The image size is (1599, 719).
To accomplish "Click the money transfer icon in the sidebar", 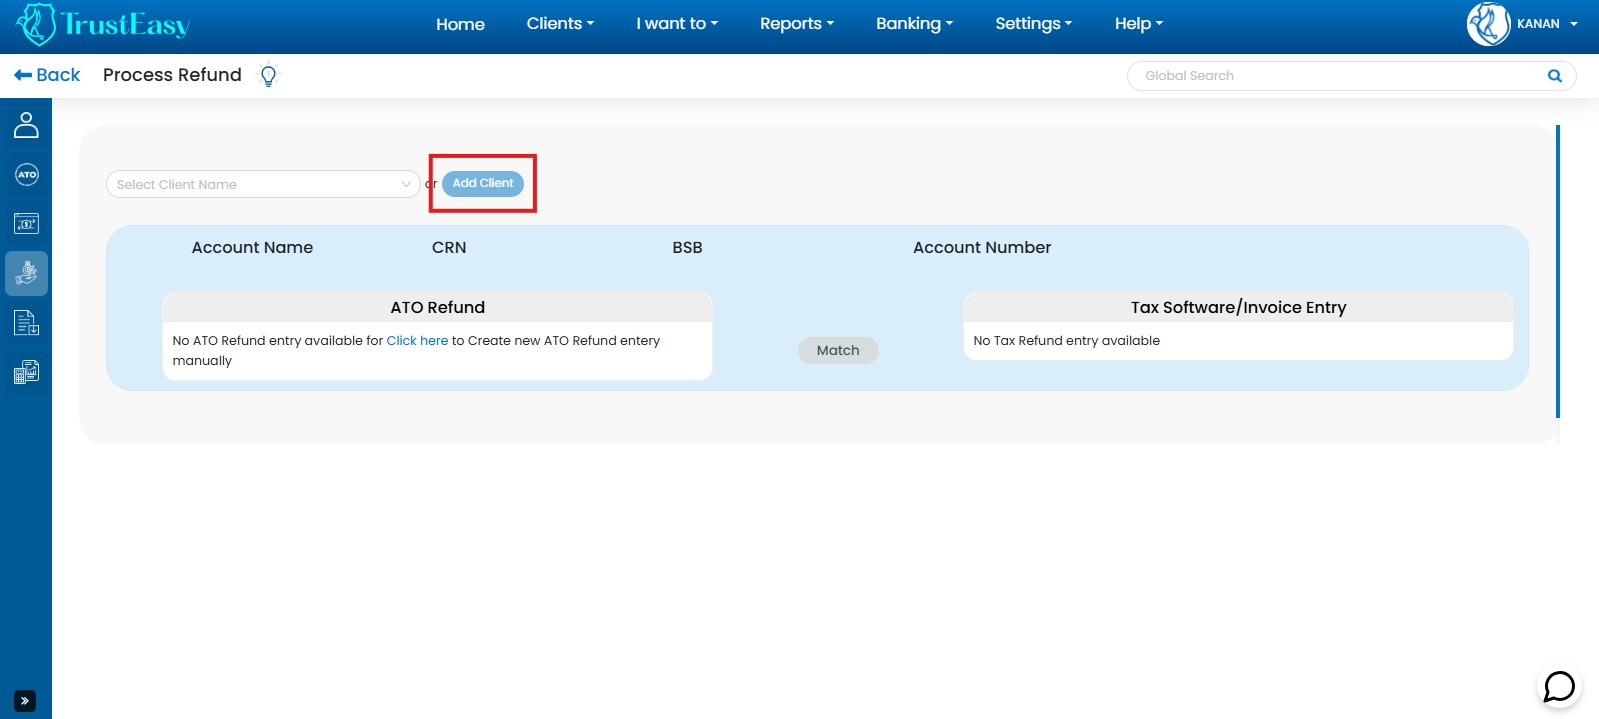I will [x=26, y=224].
